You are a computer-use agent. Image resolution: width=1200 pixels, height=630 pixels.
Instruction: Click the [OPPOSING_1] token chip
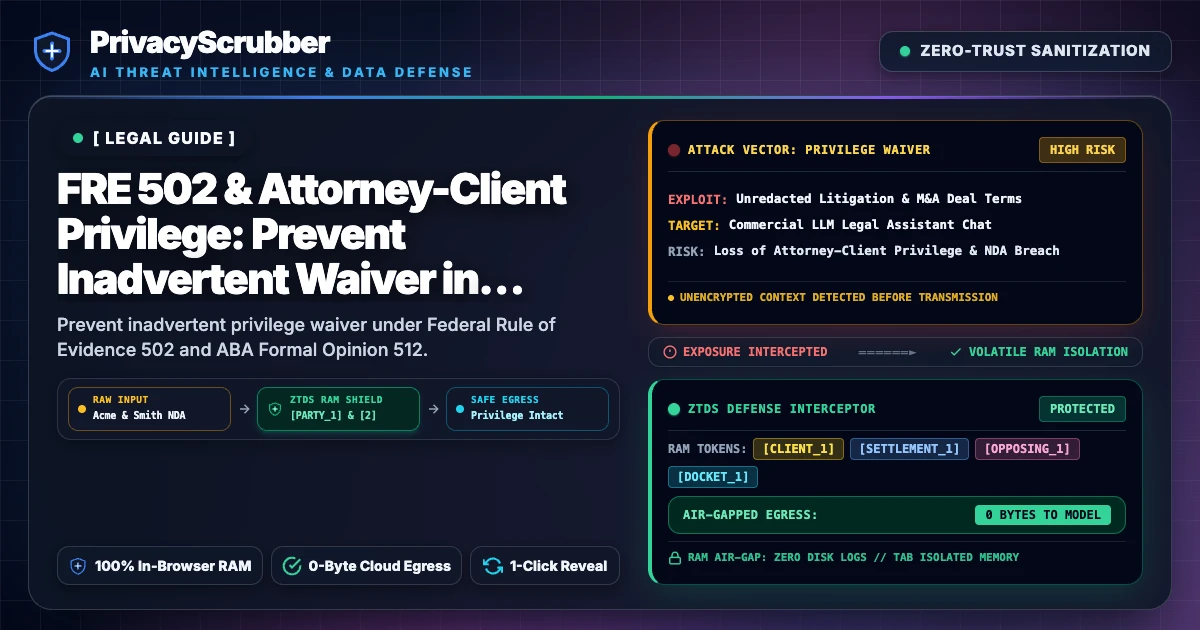1027,449
